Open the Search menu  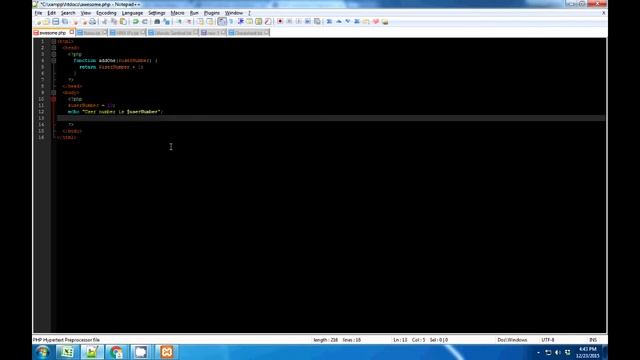[68, 13]
